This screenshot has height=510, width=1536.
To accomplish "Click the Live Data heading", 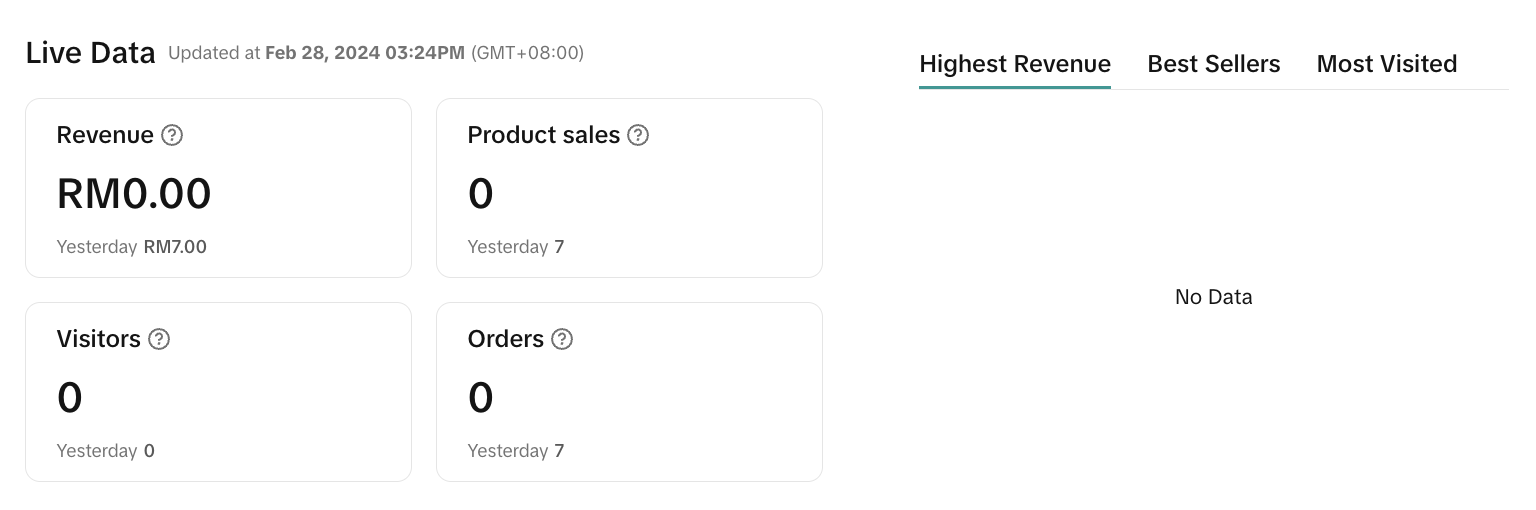I will point(90,53).
